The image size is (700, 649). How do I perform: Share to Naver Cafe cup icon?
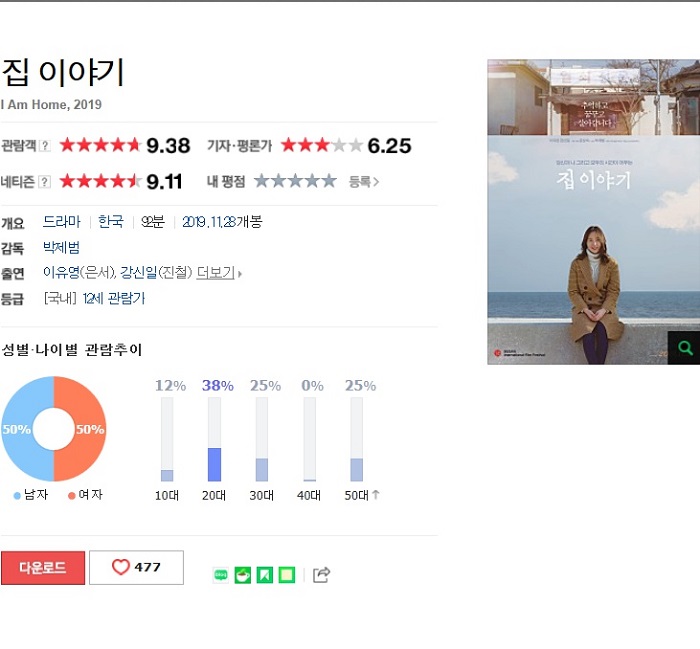tap(242, 575)
